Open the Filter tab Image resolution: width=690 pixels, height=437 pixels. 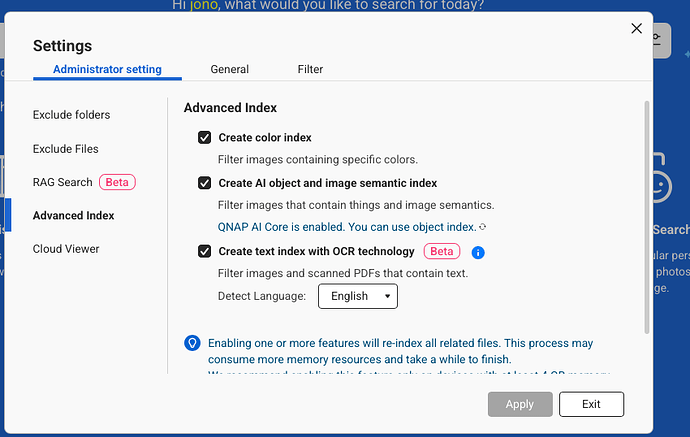310,69
